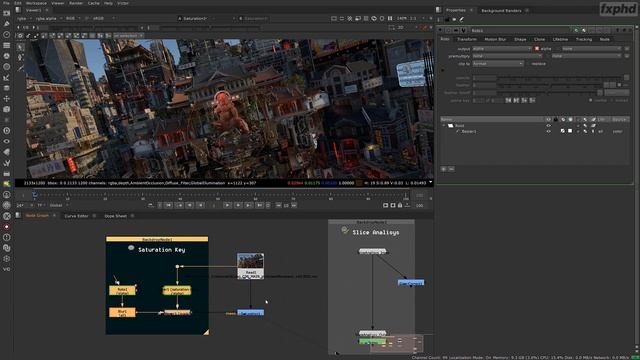Select the Filter nodes icon in left toolbar
Image resolution: width=640 pixels, height=360 pixels.
click(x=7, y=67)
